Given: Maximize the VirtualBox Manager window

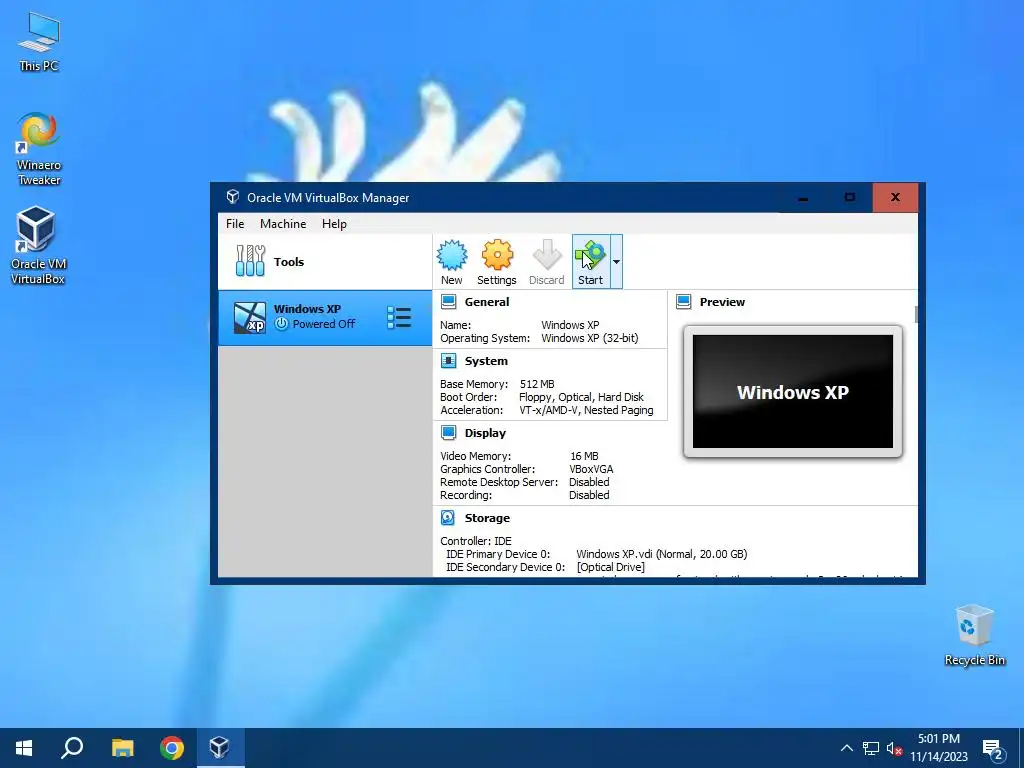Looking at the screenshot, I should pyautogui.click(x=850, y=197).
